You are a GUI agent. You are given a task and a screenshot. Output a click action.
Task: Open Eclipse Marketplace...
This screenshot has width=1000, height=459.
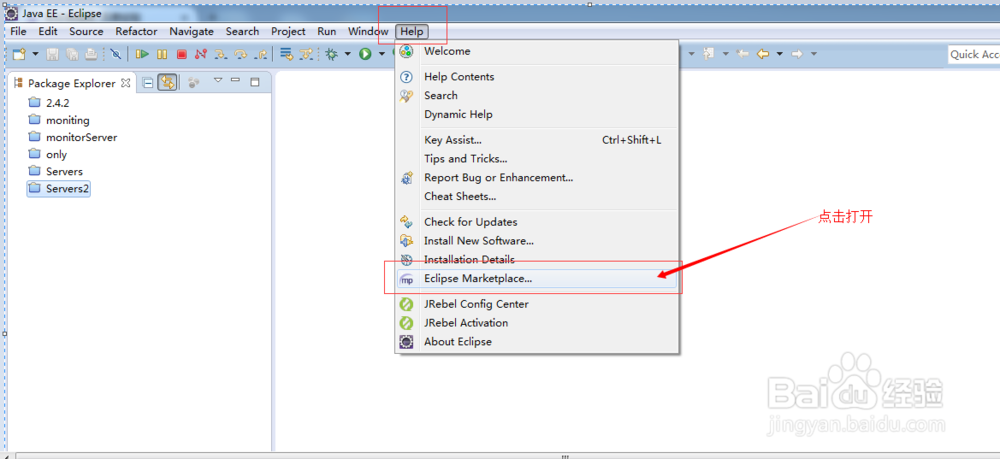[x=537, y=279]
